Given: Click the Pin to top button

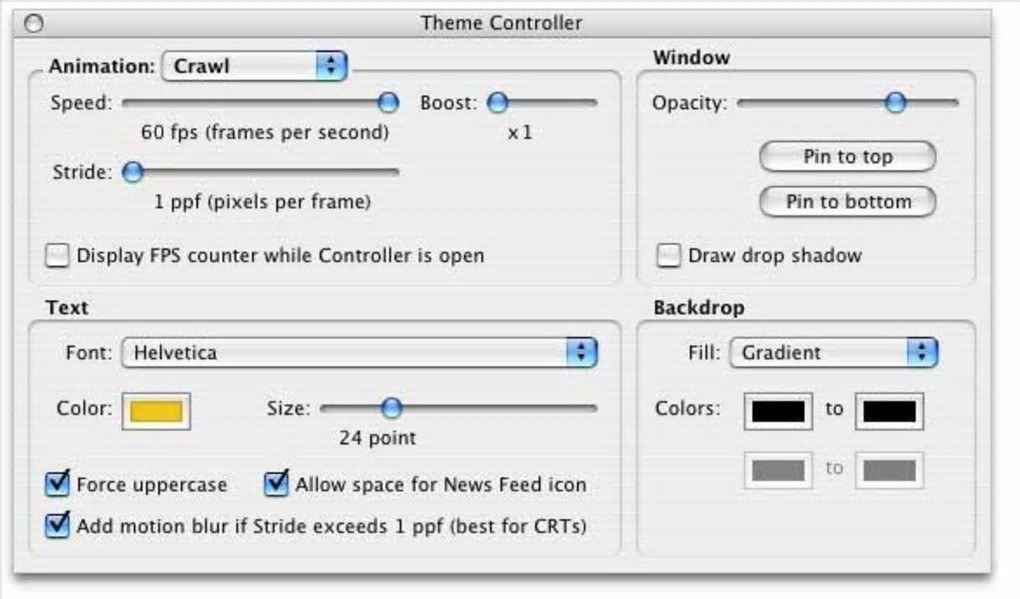Looking at the screenshot, I should click(847, 157).
